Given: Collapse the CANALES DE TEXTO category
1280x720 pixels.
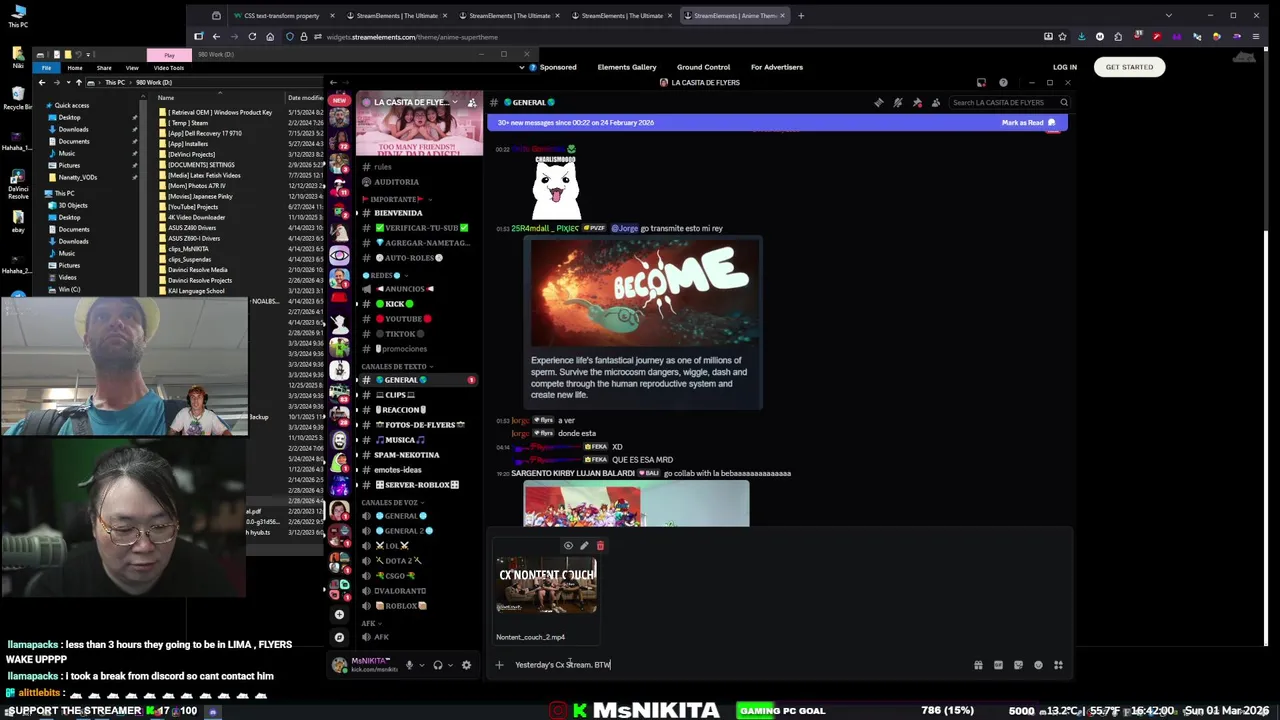Looking at the screenshot, I should pyautogui.click(x=397, y=366).
